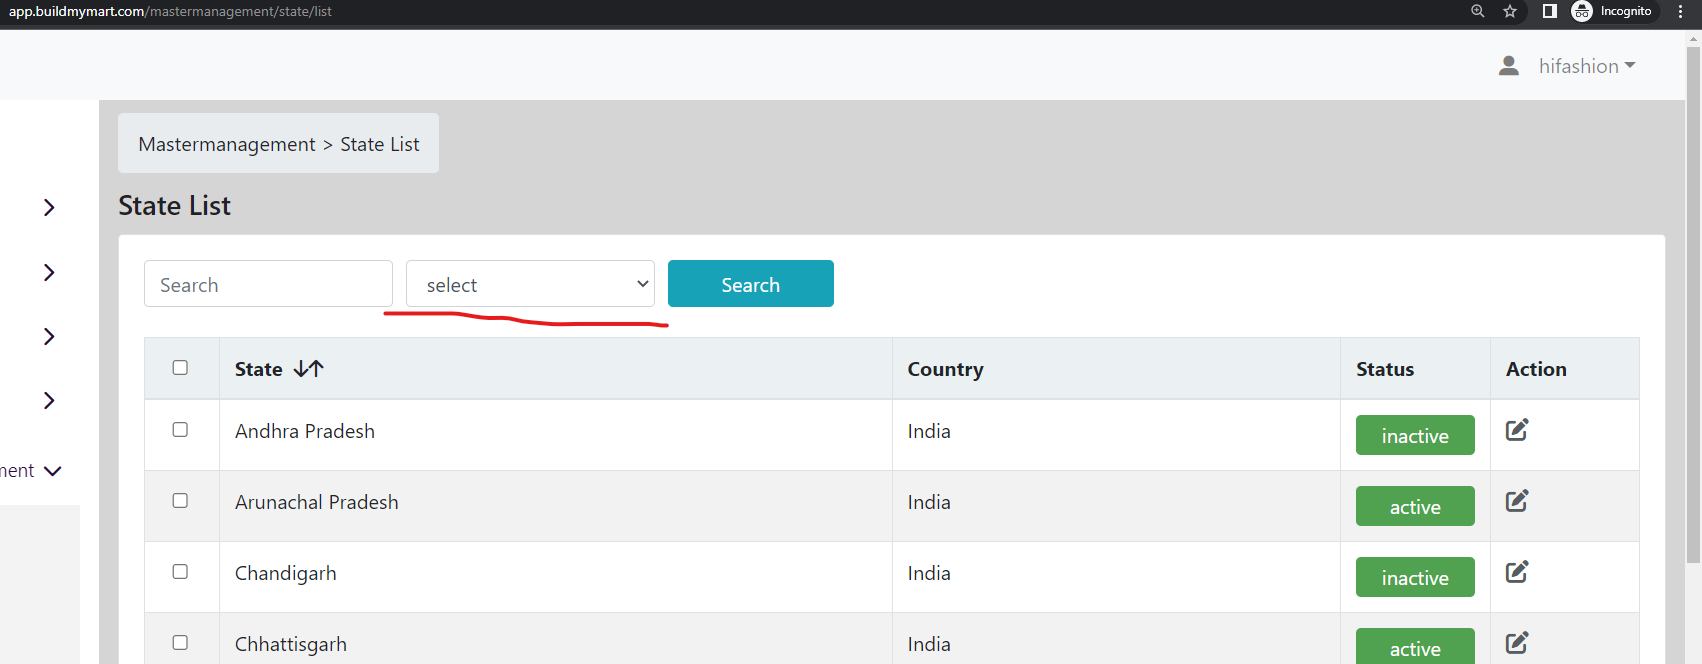Click the teal Search button

[x=751, y=284]
